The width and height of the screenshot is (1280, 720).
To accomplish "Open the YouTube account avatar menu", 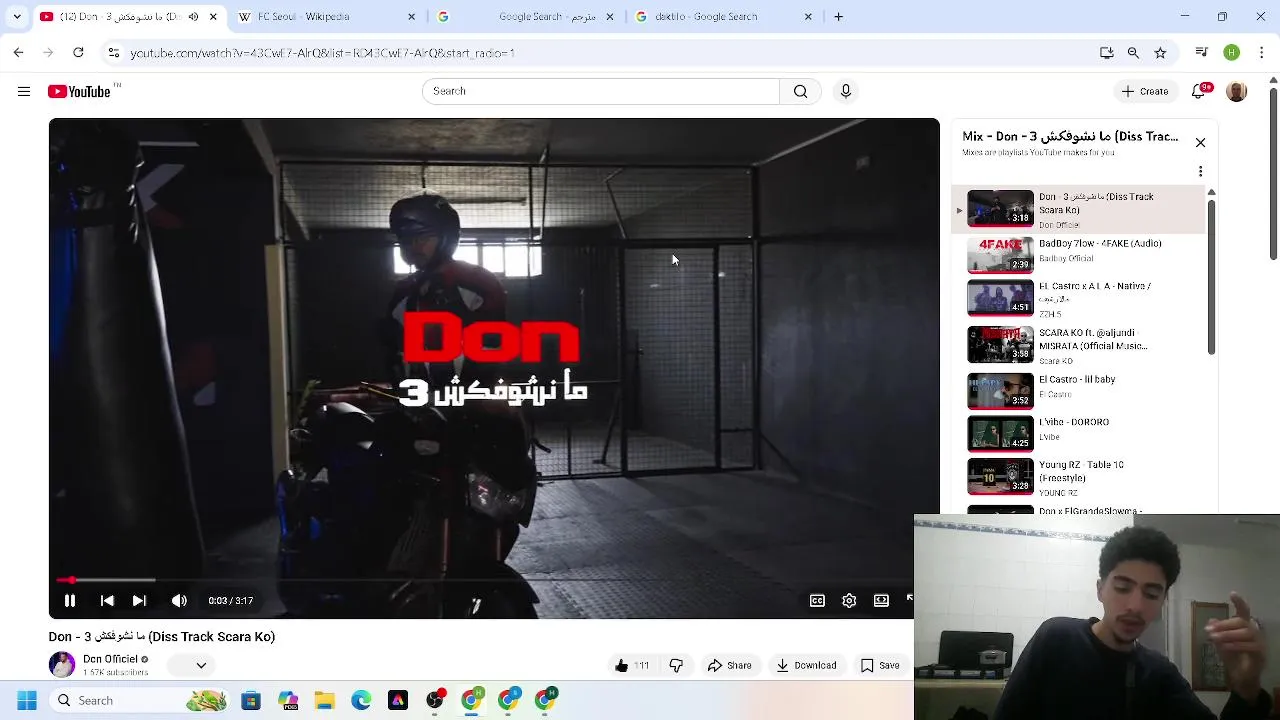I will (1237, 91).
